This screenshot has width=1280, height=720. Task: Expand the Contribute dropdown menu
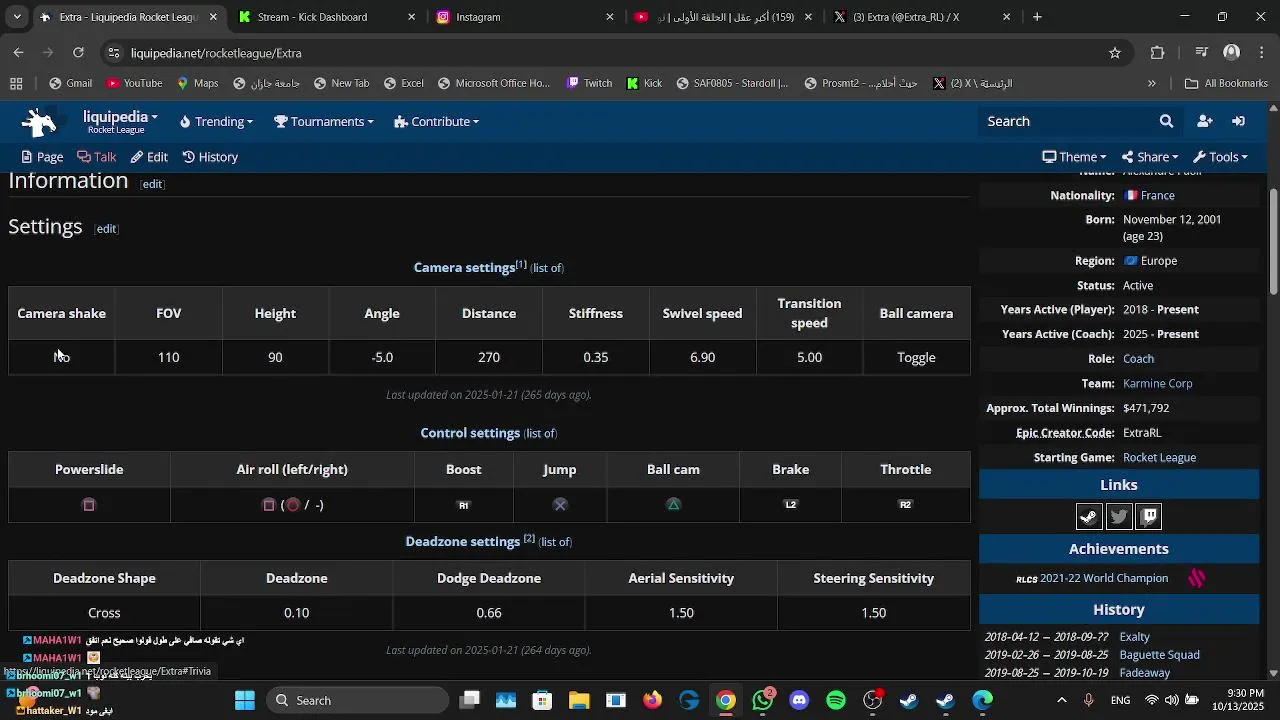click(x=437, y=122)
